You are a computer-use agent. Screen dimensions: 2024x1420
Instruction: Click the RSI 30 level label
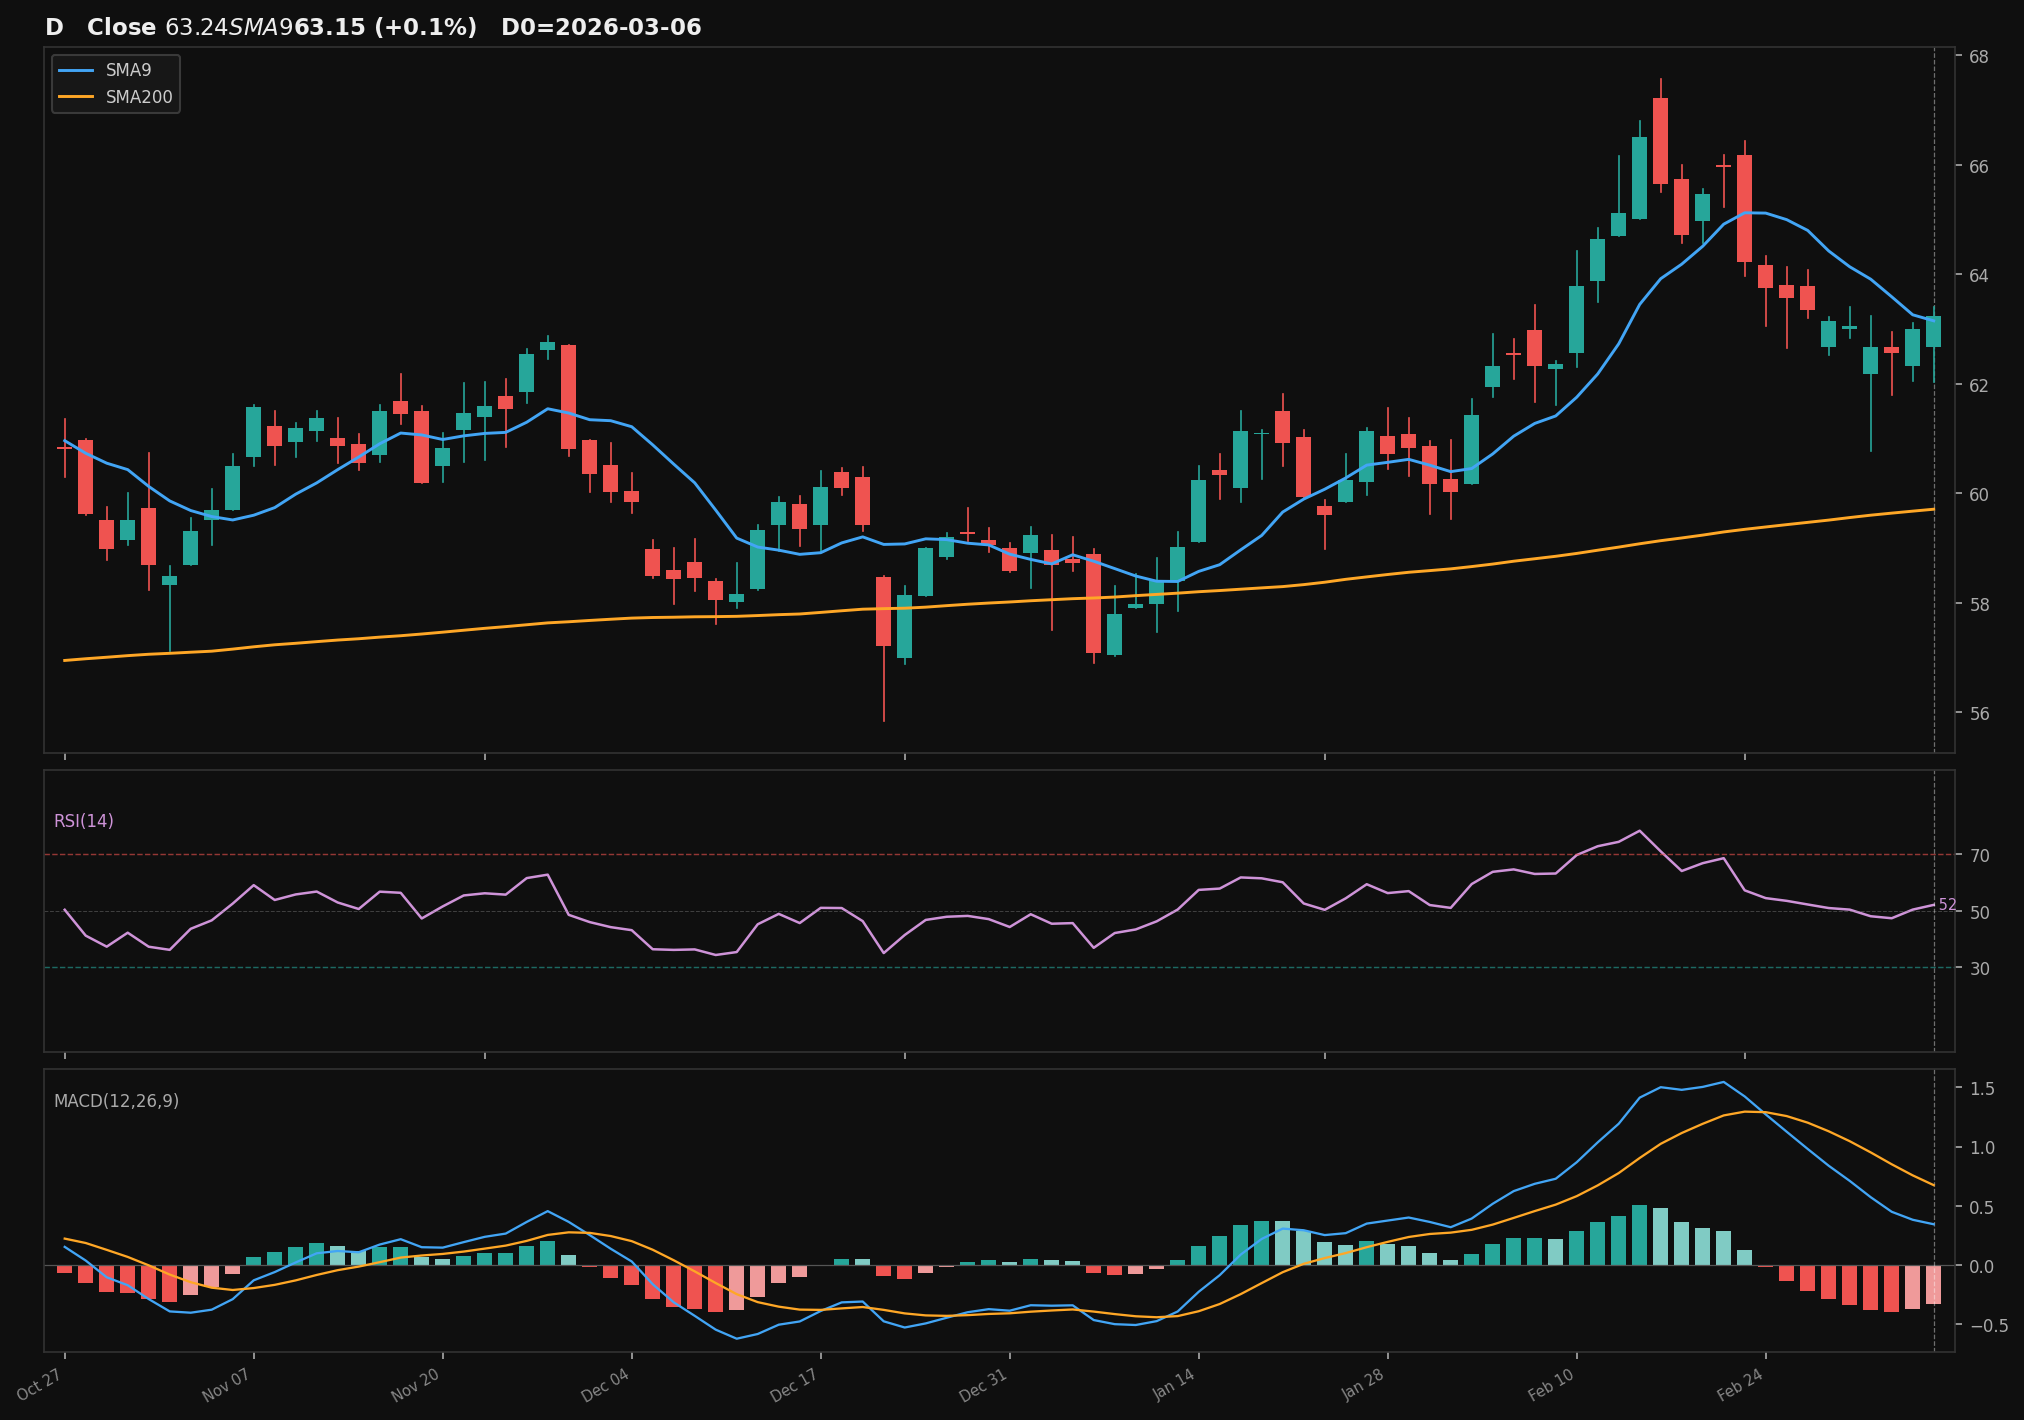(1979, 969)
